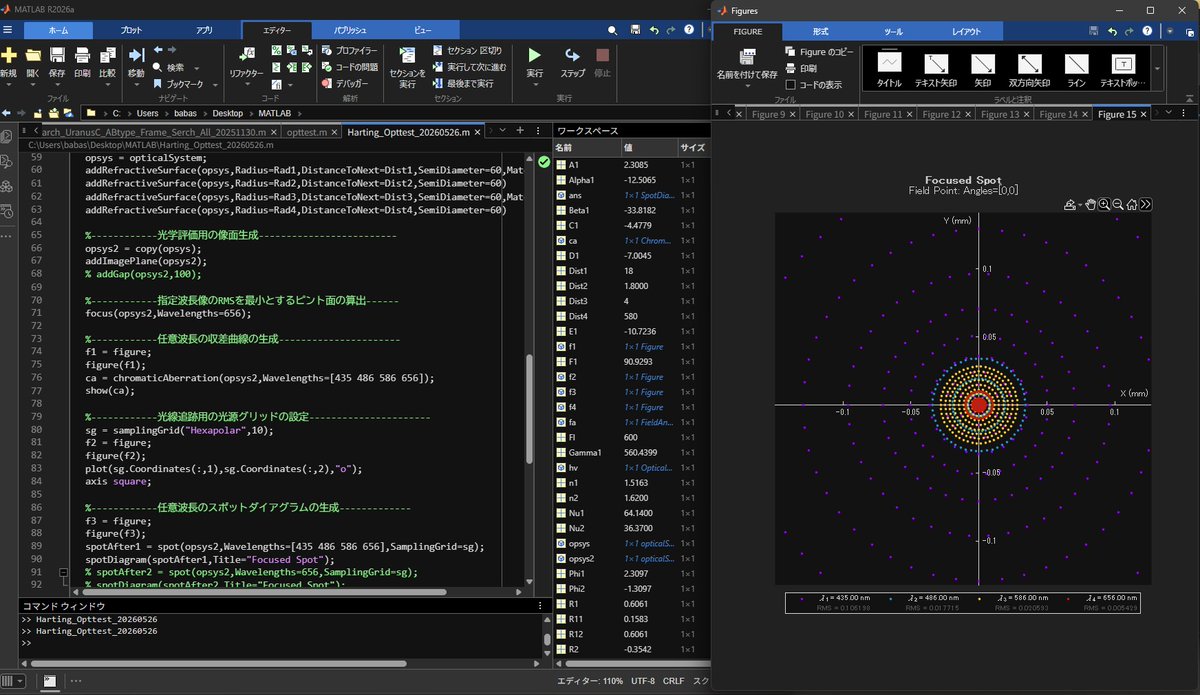Click the セクションを実行 (Run Section) icon
The height and width of the screenshot is (695, 1200).
pyautogui.click(x=407, y=54)
